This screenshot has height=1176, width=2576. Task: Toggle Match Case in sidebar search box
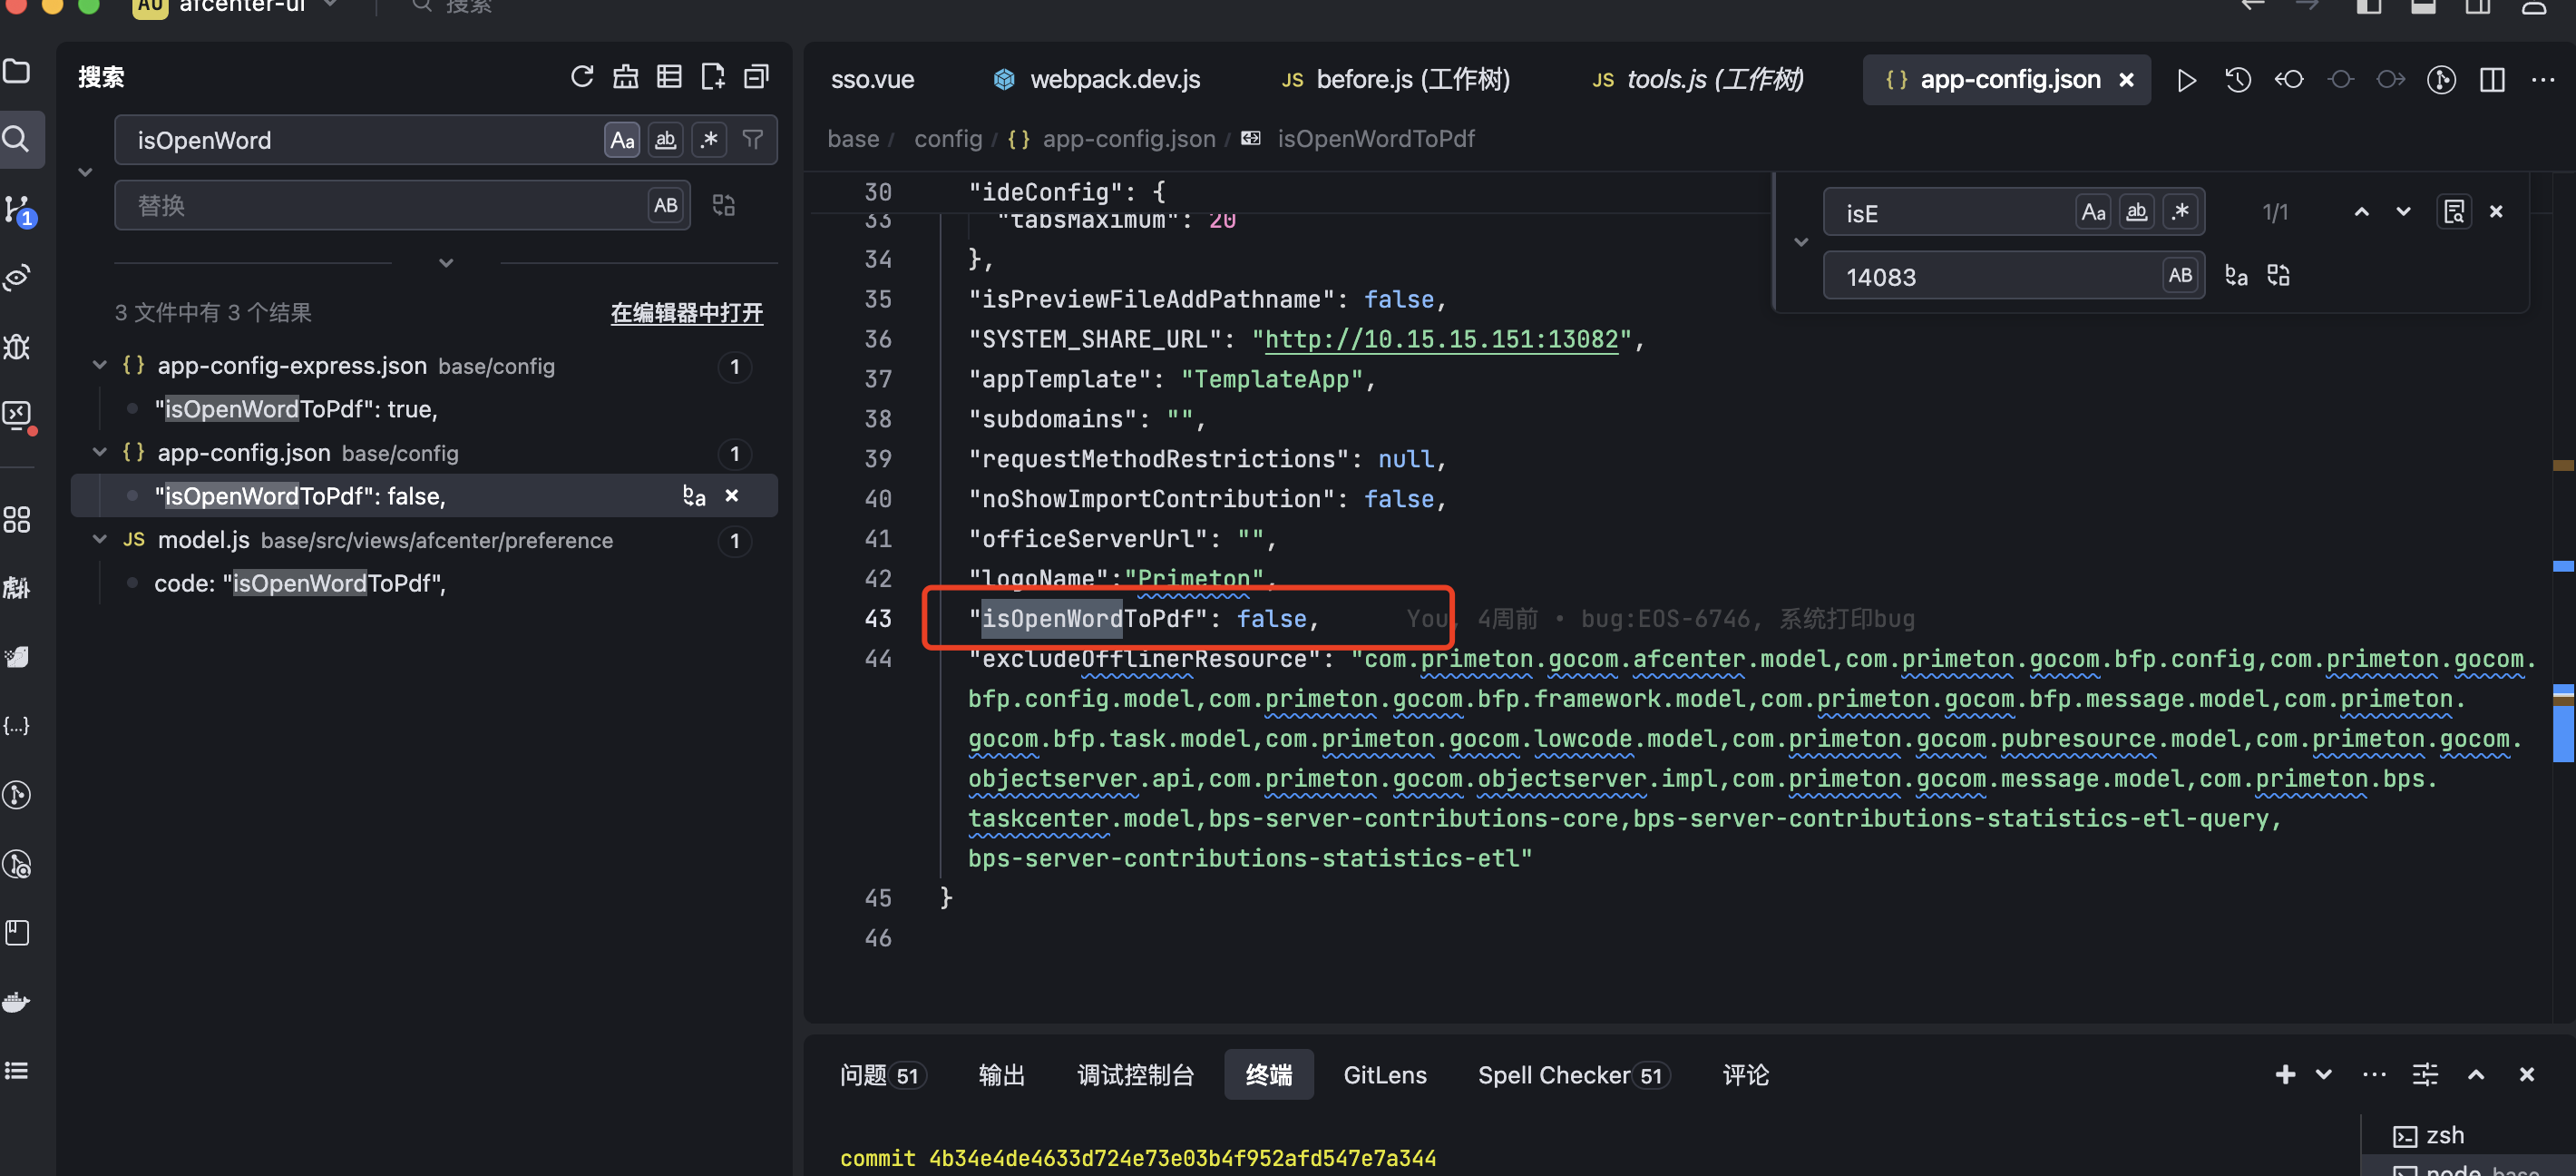pos(622,140)
